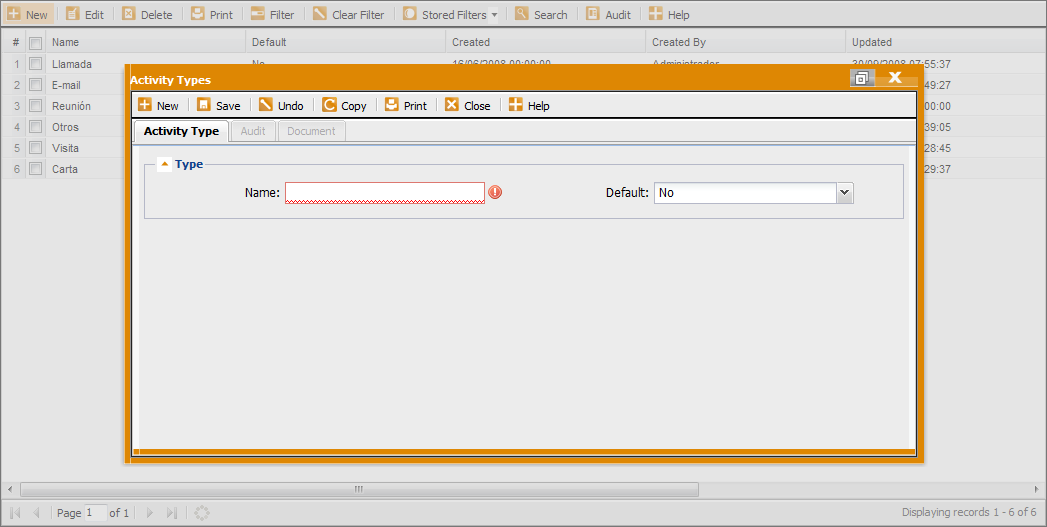
Task: Click the Name field error icon
Action: coord(495,192)
